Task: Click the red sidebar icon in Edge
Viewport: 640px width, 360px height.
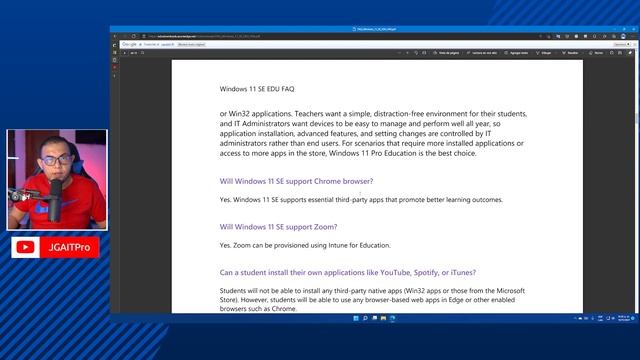Action: pyautogui.click(x=114, y=67)
